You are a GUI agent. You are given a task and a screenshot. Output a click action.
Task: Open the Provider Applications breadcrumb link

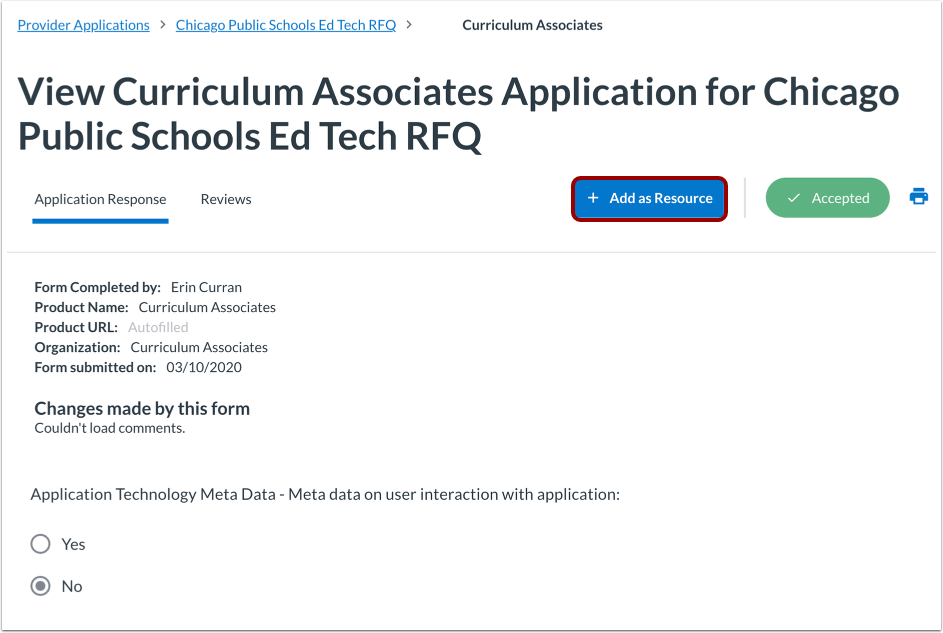tap(84, 25)
